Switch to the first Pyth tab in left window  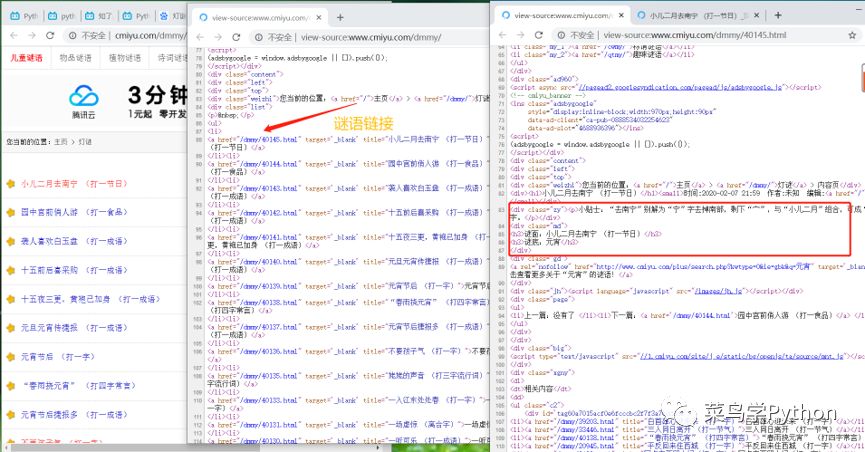click(25, 16)
